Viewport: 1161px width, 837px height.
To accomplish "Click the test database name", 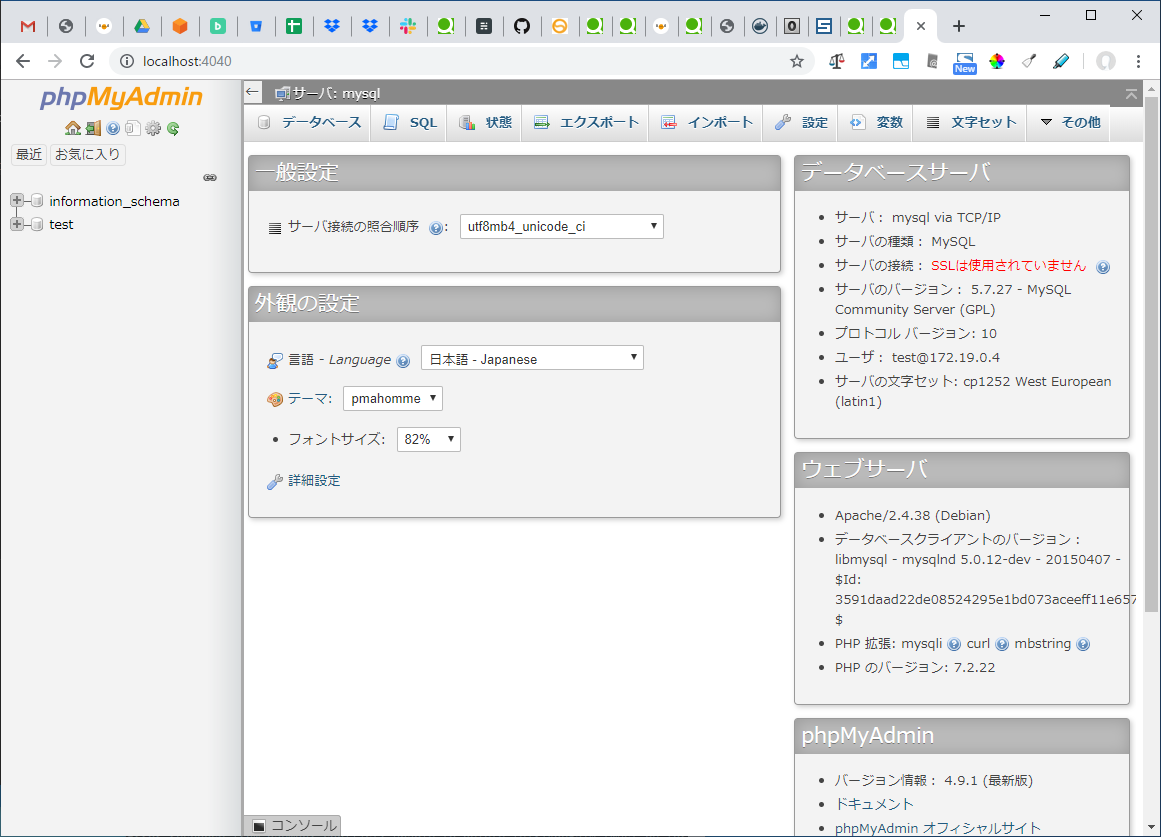I will click(x=61, y=224).
